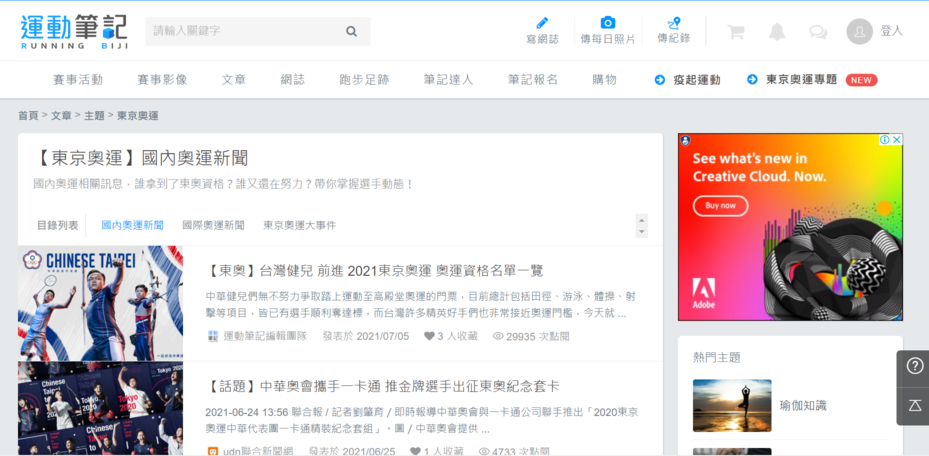Open the chat messages icon

(x=818, y=31)
